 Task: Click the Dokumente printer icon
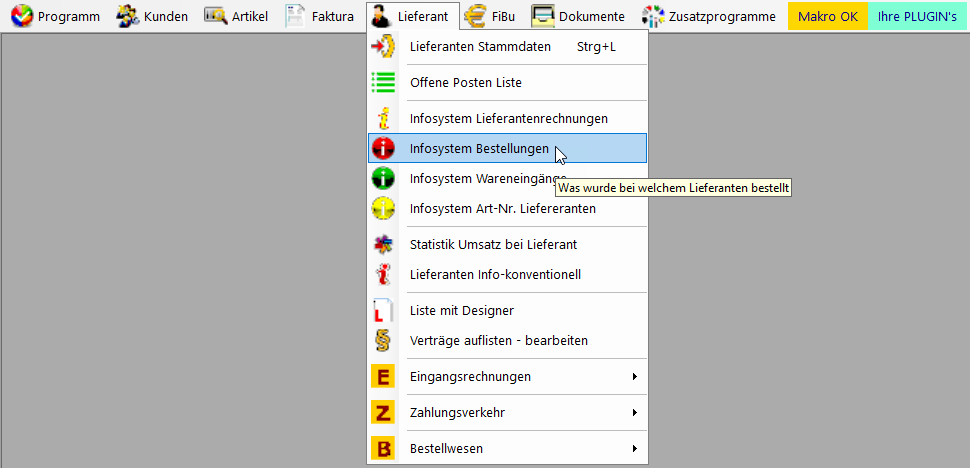(543, 17)
